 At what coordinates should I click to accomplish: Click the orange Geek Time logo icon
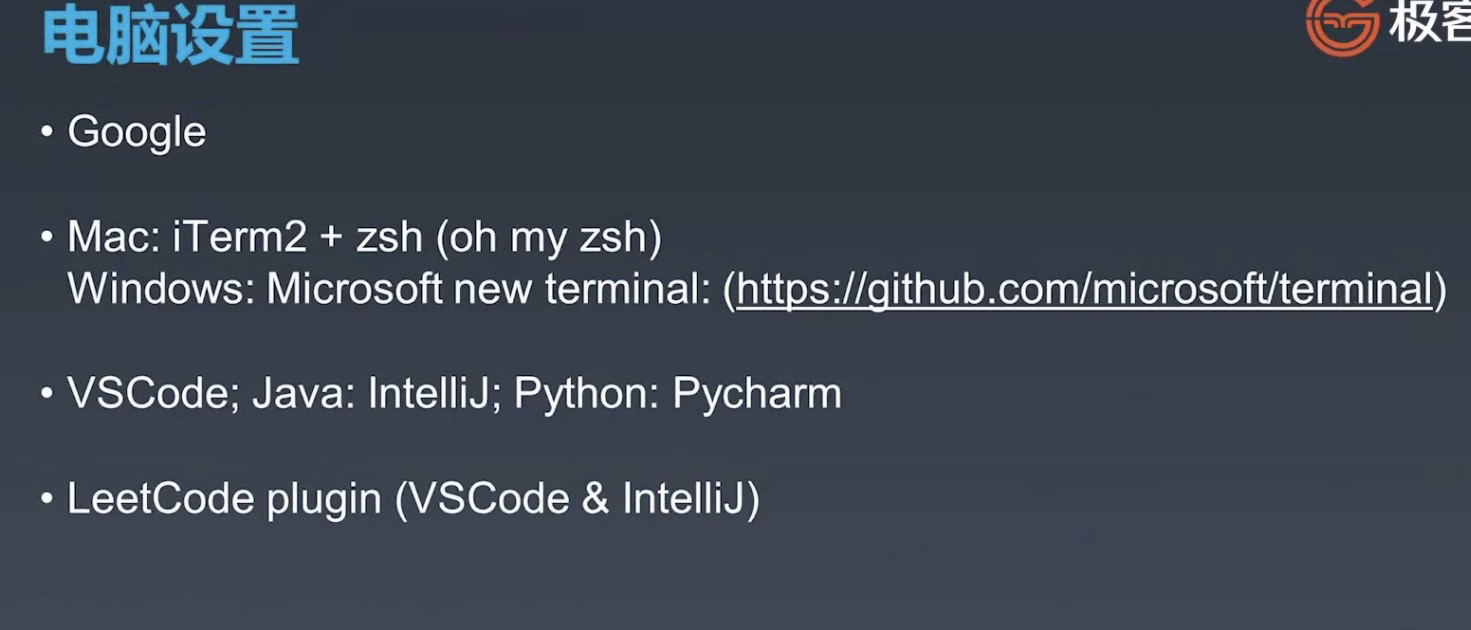pyautogui.click(x=1341, y=25)
